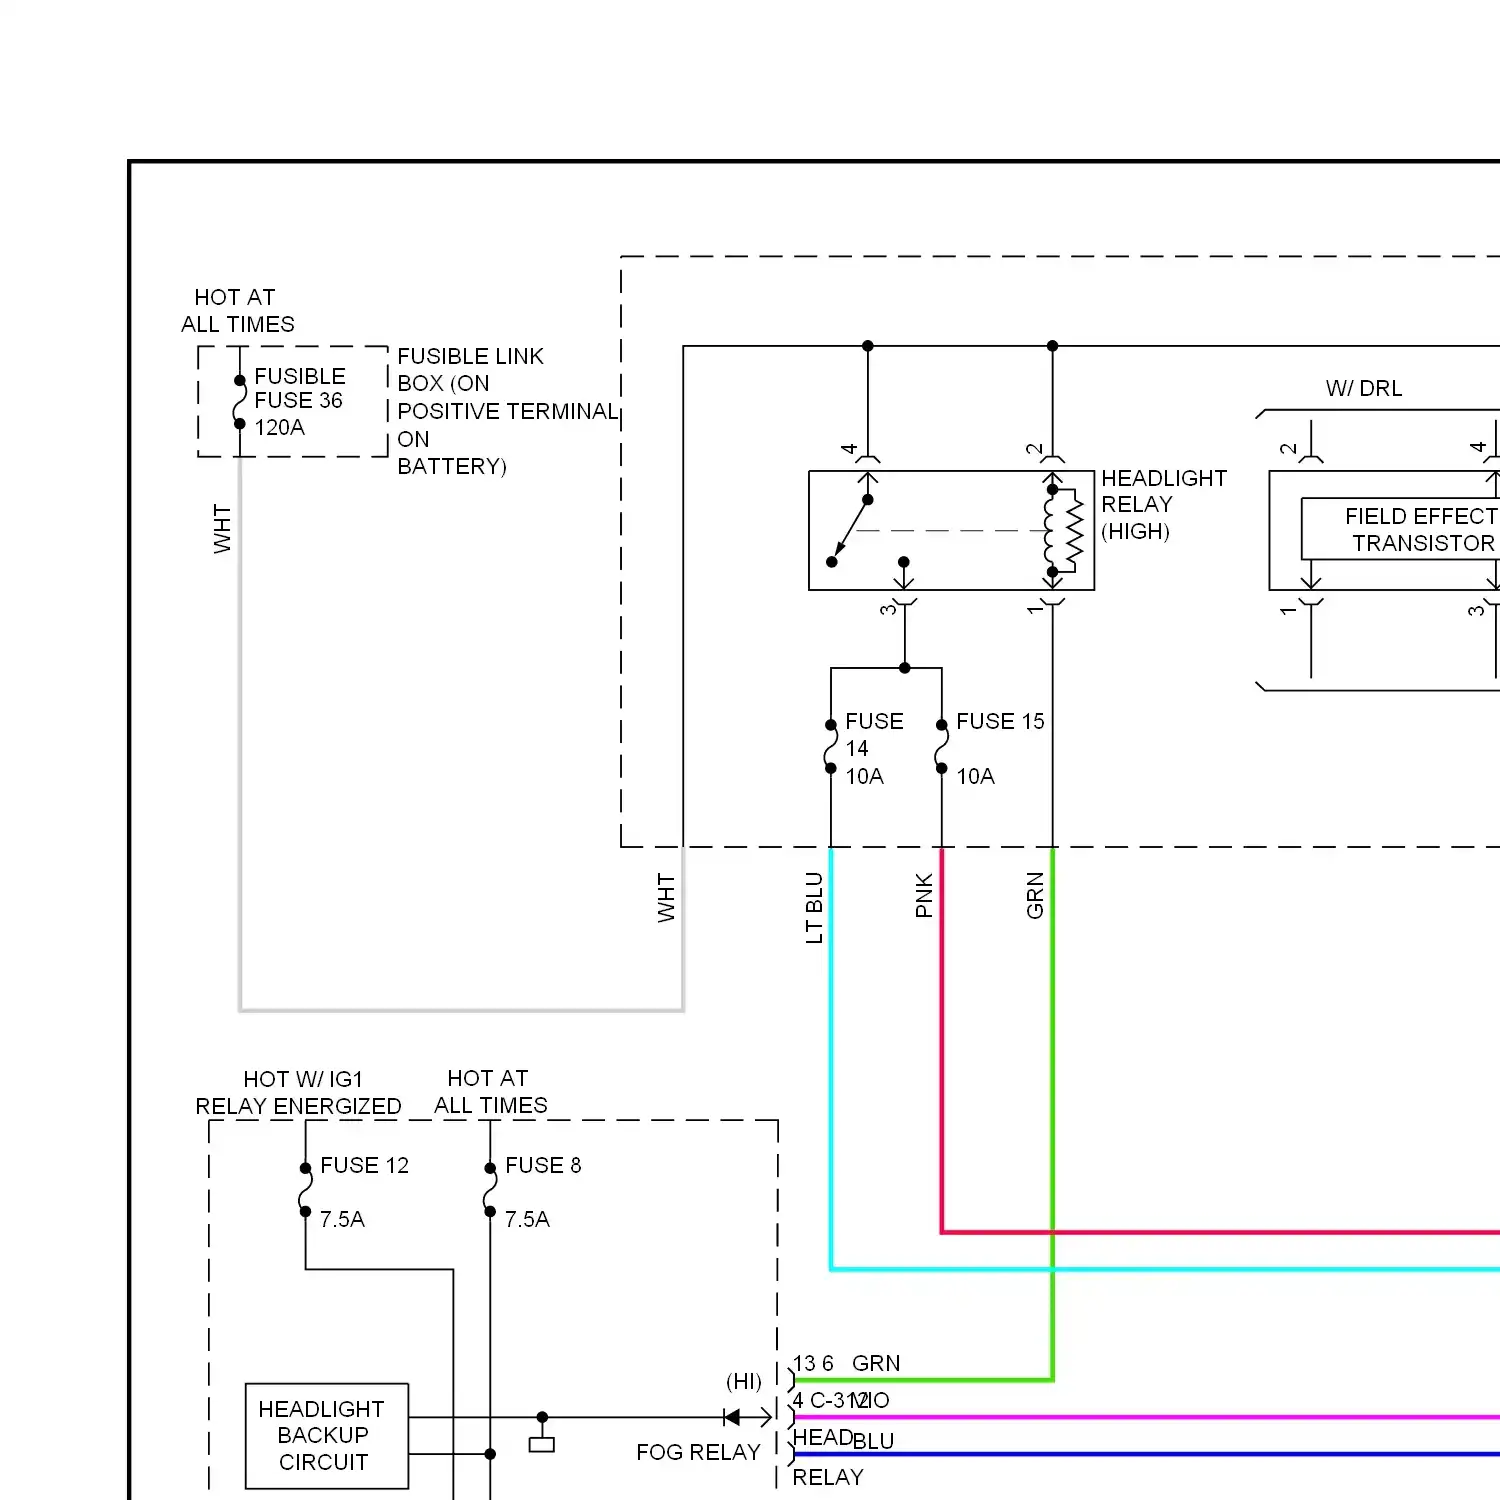The image size is (1500, 1500).
Task: Click the diode symbol next to (HI)
Action: (x=731, y=1417)
